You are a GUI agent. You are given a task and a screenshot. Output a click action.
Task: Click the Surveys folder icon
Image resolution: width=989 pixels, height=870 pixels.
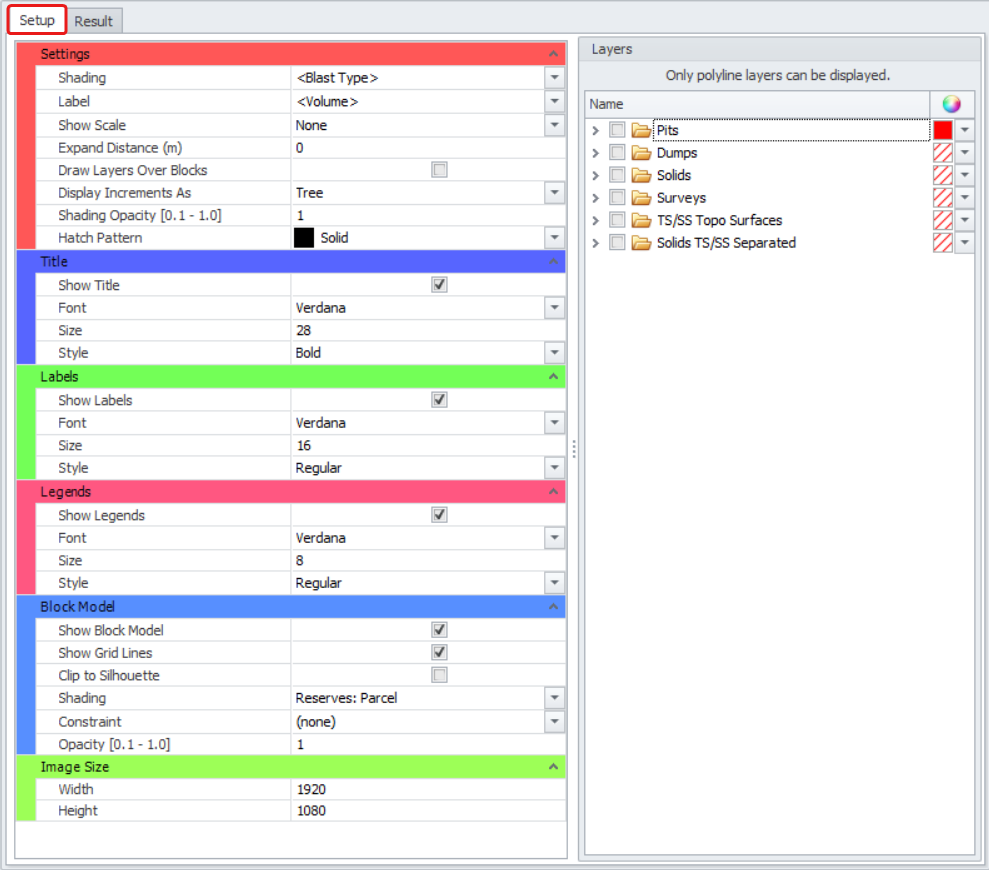pyautogui.click(x=641, y=198)
